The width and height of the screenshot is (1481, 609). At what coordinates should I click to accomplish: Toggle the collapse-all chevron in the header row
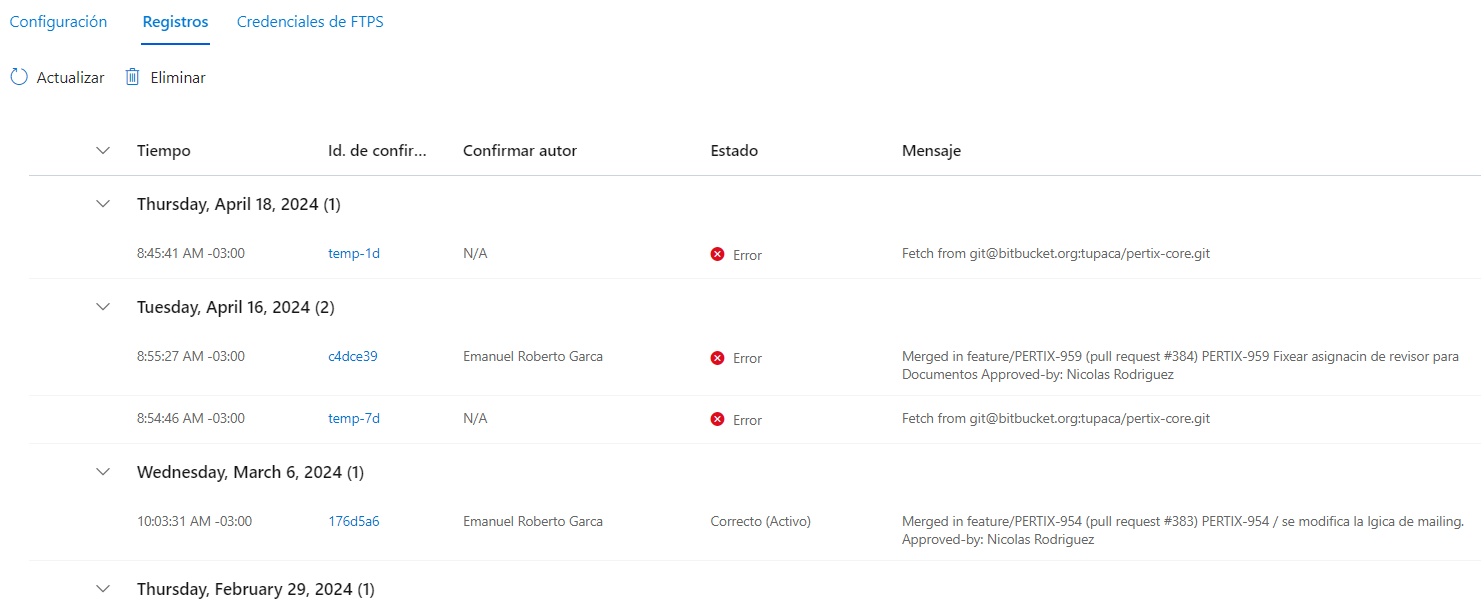click(x=102, y=150)
